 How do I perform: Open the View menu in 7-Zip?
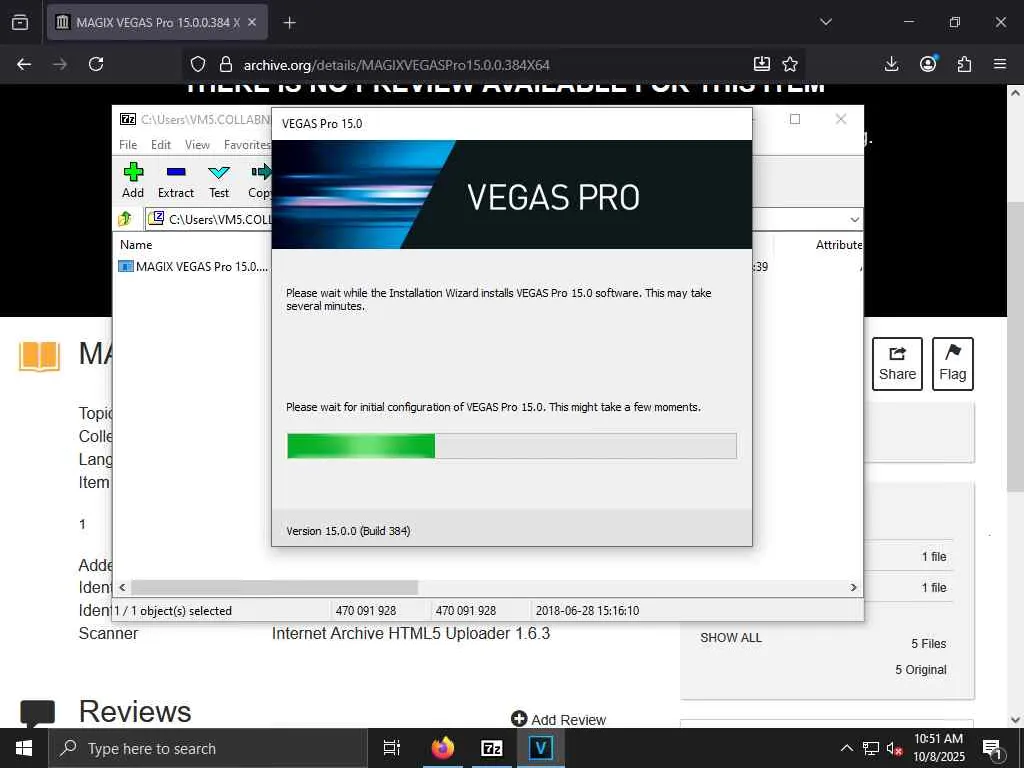click(x=197, y=145)
